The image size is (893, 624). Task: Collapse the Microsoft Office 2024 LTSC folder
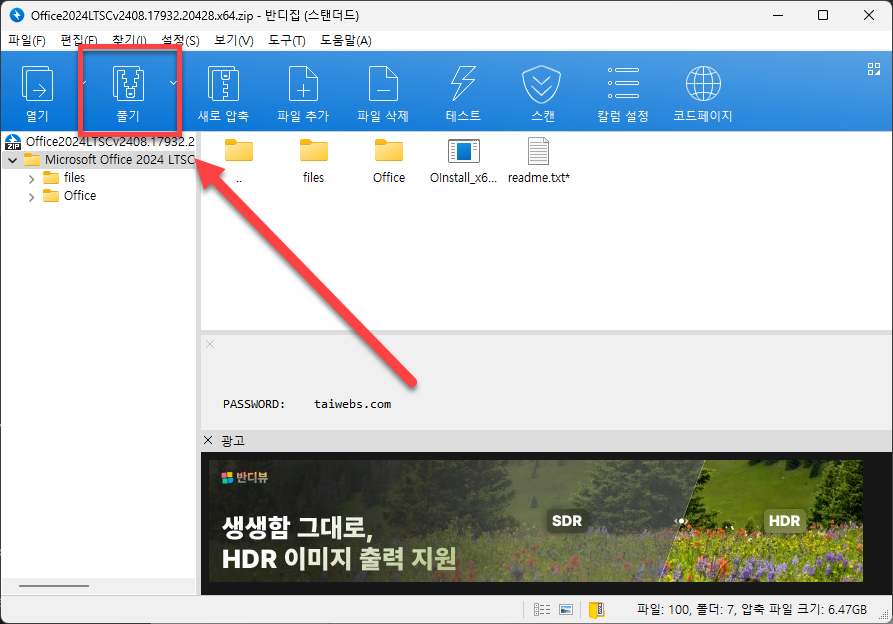pos(12,160)
